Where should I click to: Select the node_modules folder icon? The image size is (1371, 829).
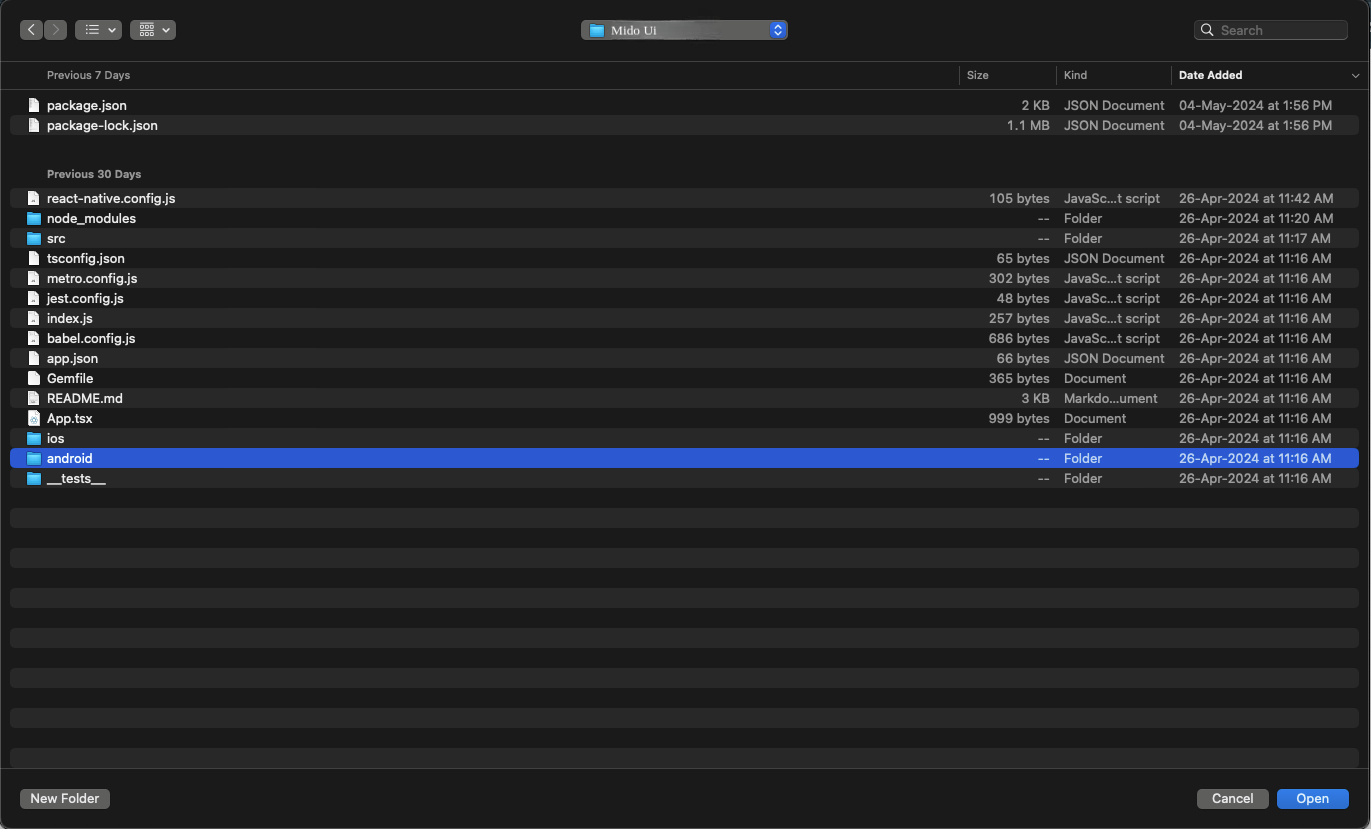tap(34, 218)
